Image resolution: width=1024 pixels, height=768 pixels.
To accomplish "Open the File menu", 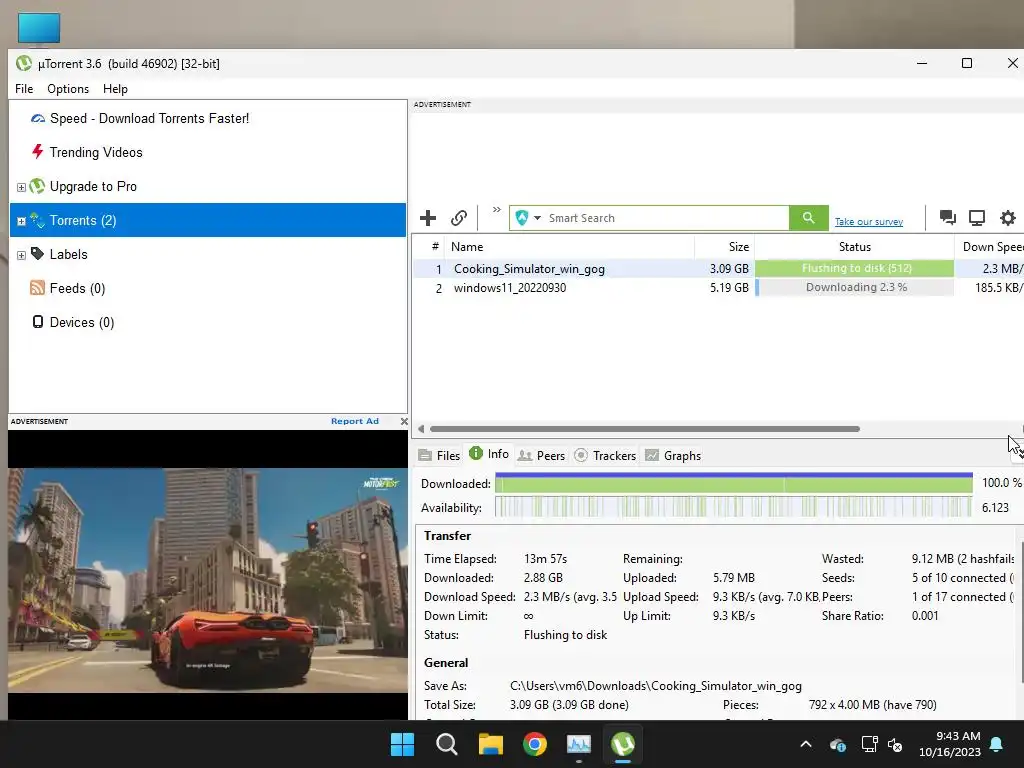I will point(24,89).
